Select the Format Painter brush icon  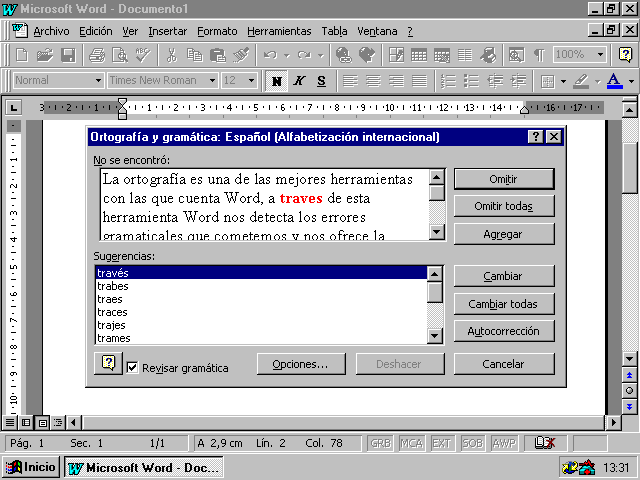tap(241, 55)
